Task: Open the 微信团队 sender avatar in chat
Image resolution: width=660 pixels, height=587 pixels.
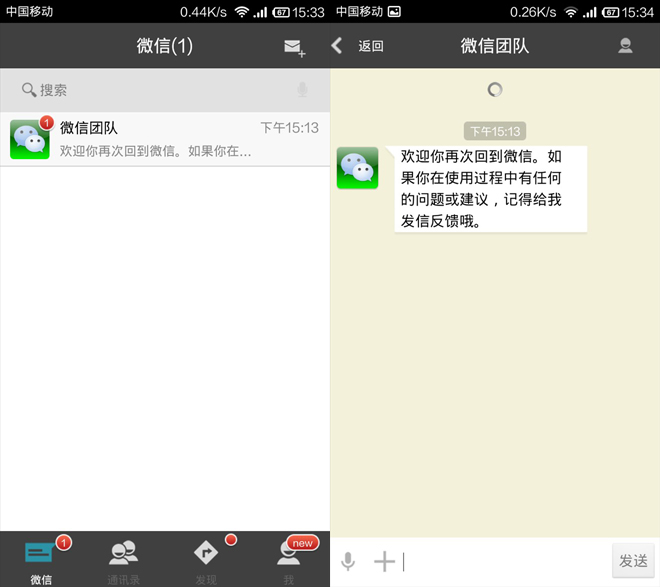Action: [x=357, y=167]
